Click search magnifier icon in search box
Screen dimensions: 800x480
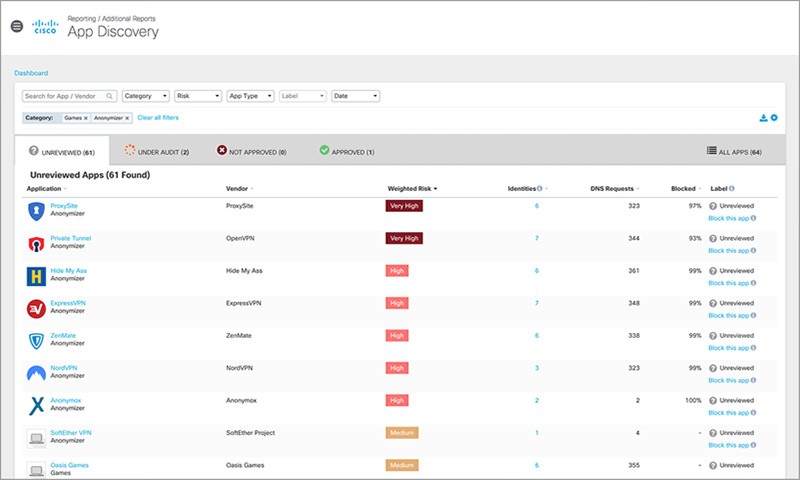[x=109, y=96]
